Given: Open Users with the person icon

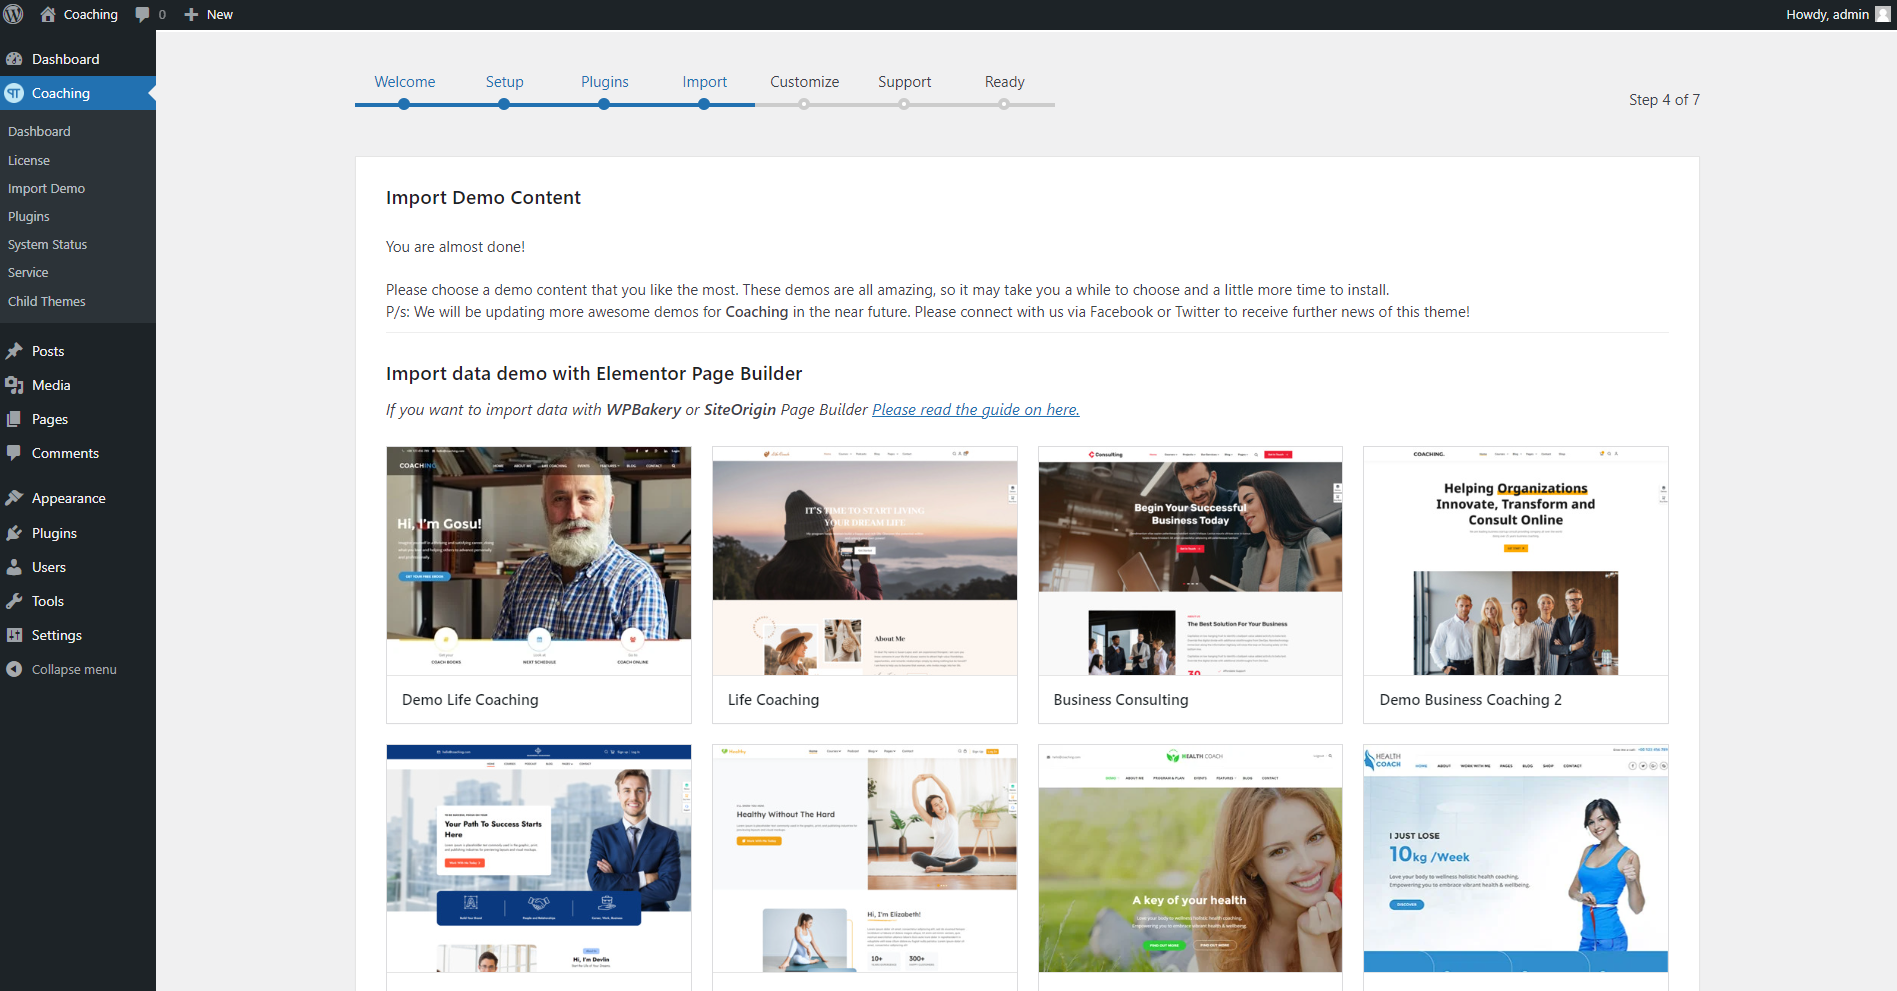Looking at the screenshot, I should [16, 567].
